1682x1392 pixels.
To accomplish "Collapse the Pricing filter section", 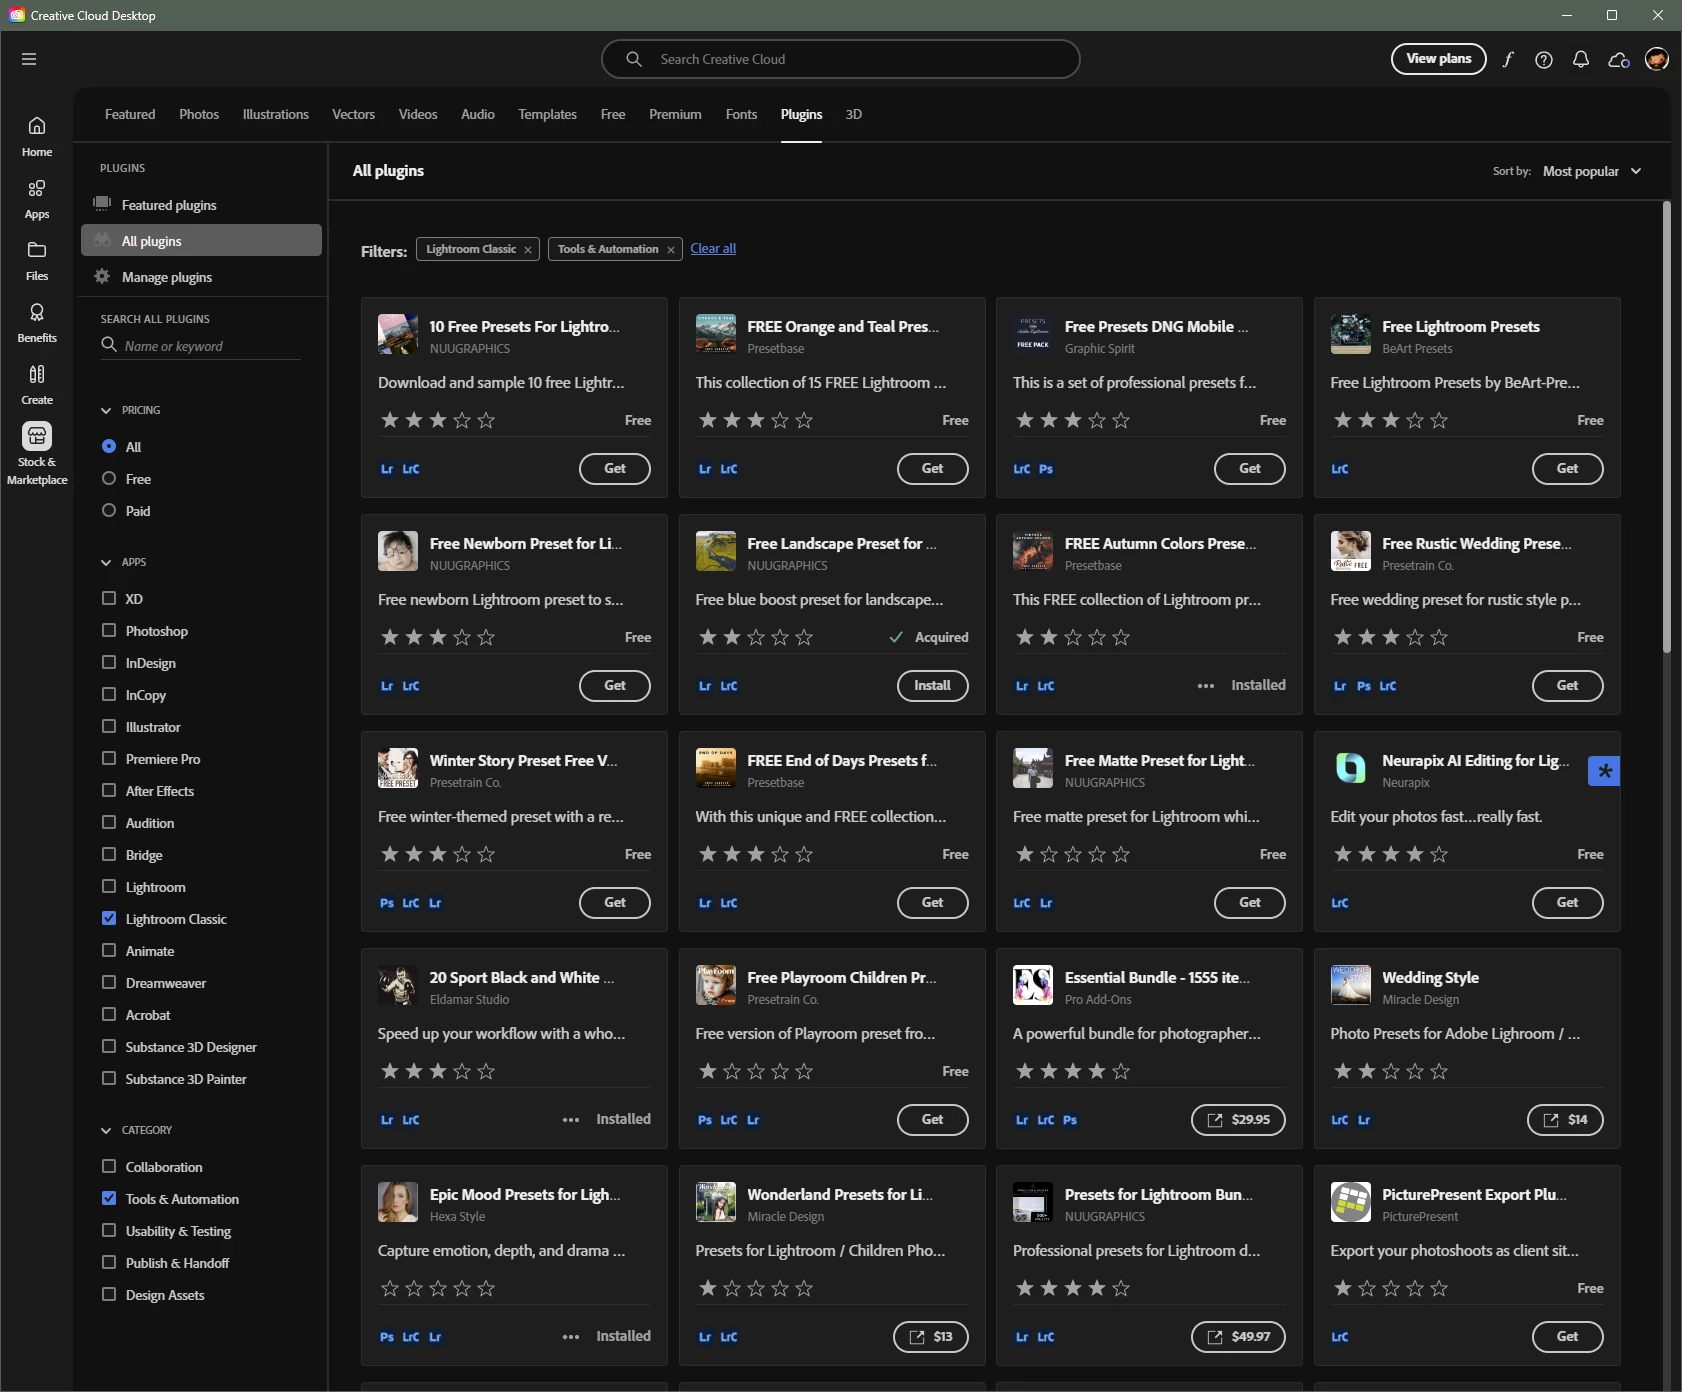I will click(106, 411).
